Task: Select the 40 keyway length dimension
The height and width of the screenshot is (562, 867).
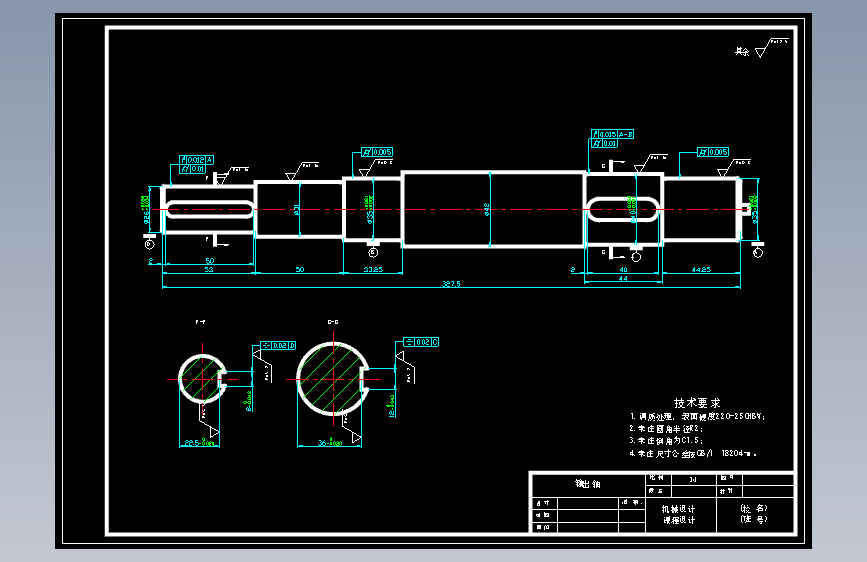Action: pyautogui.click(x=623, y=270)
